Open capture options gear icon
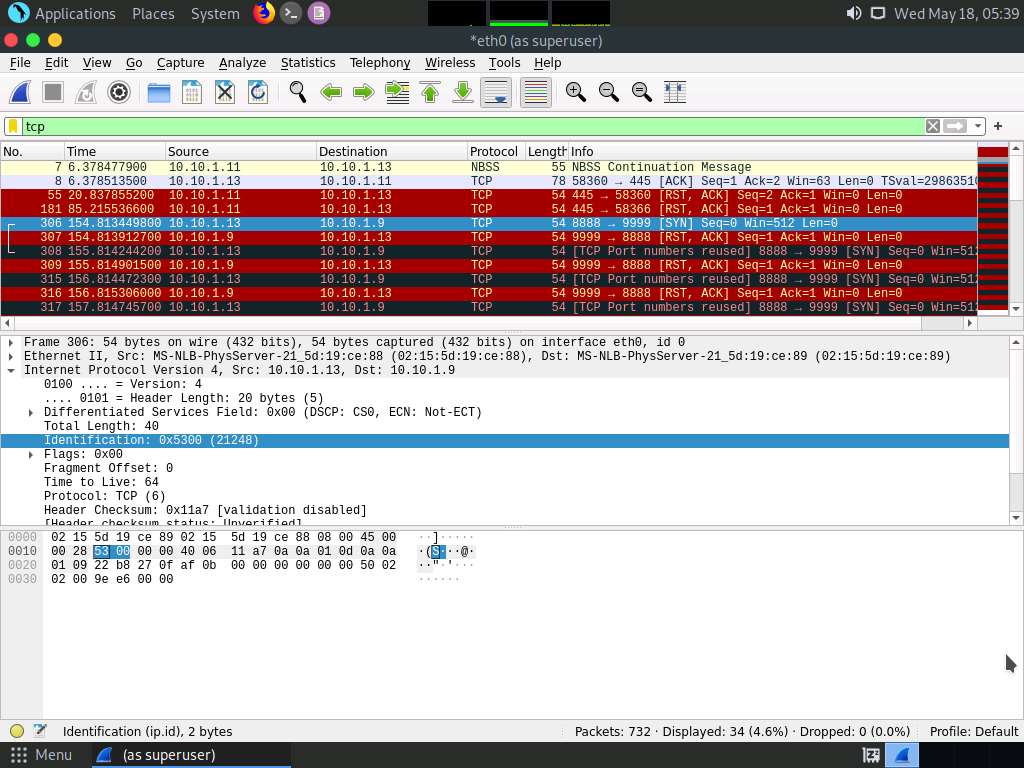Viewport: 1024px width, 768px height. 119,92
